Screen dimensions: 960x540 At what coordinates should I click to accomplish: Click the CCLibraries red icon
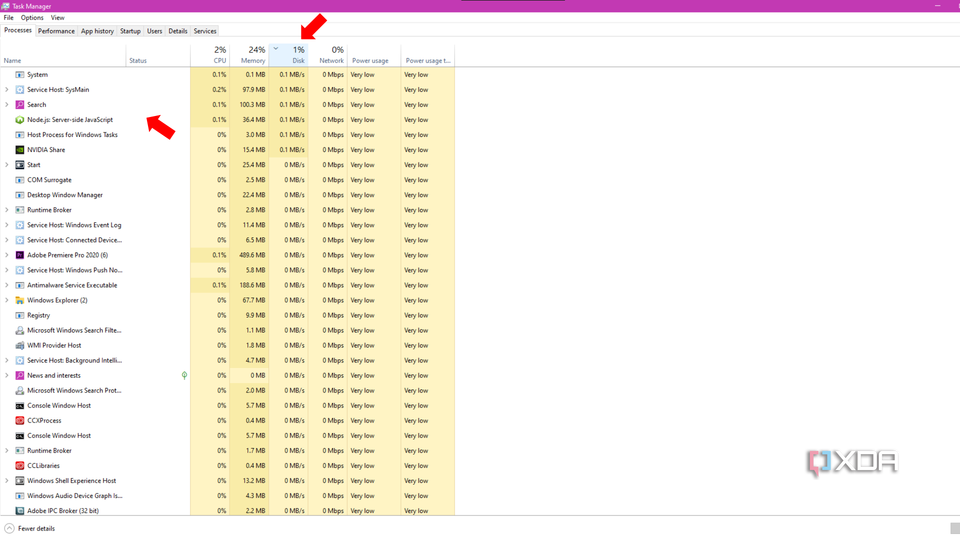point(20,466)
